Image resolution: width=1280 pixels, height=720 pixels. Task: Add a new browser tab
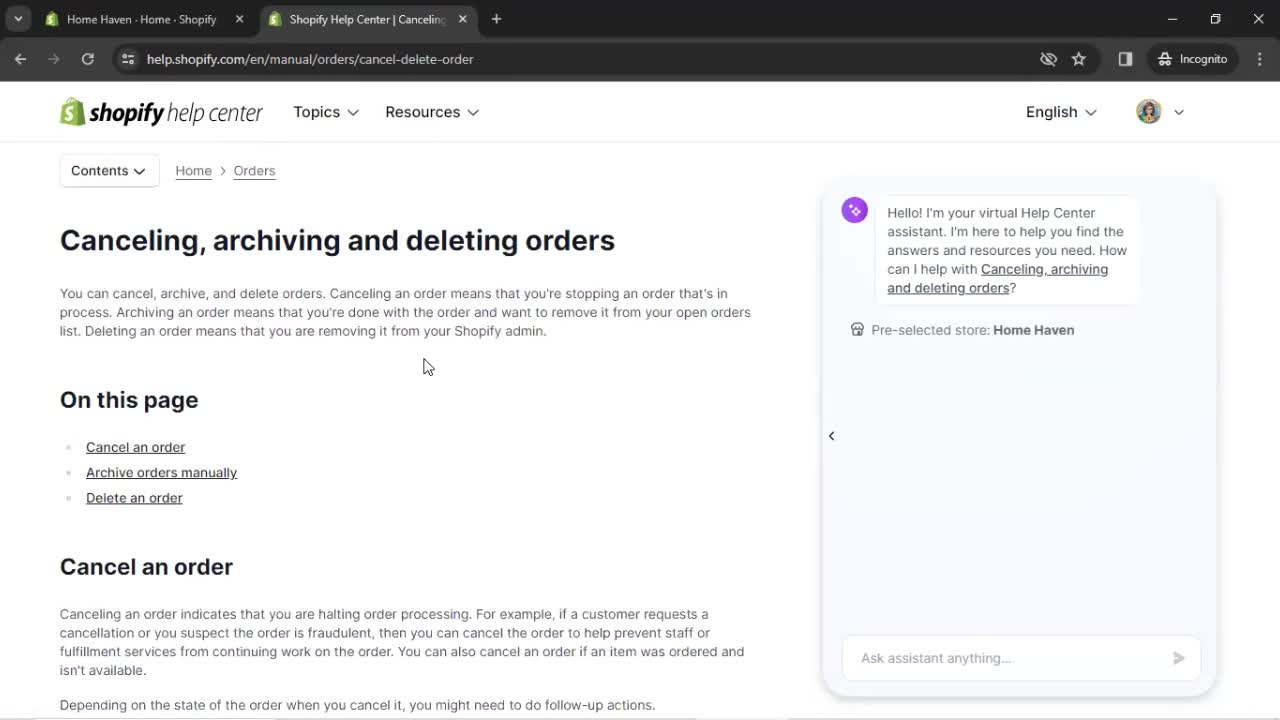pos(496,19)
